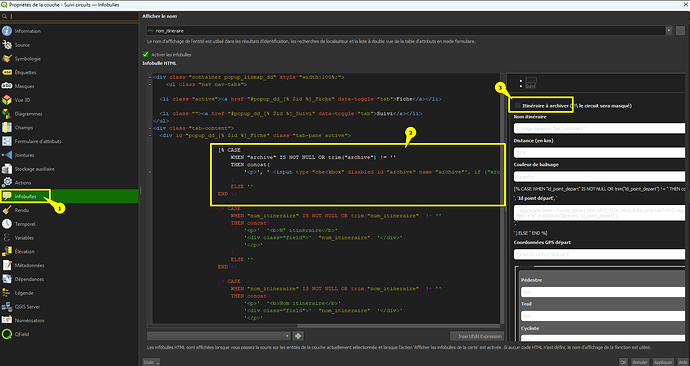This screenshot has height=366, width=690.
Task: Toggle Activer les infobulles checkbox
Action: tap(145, 54)
